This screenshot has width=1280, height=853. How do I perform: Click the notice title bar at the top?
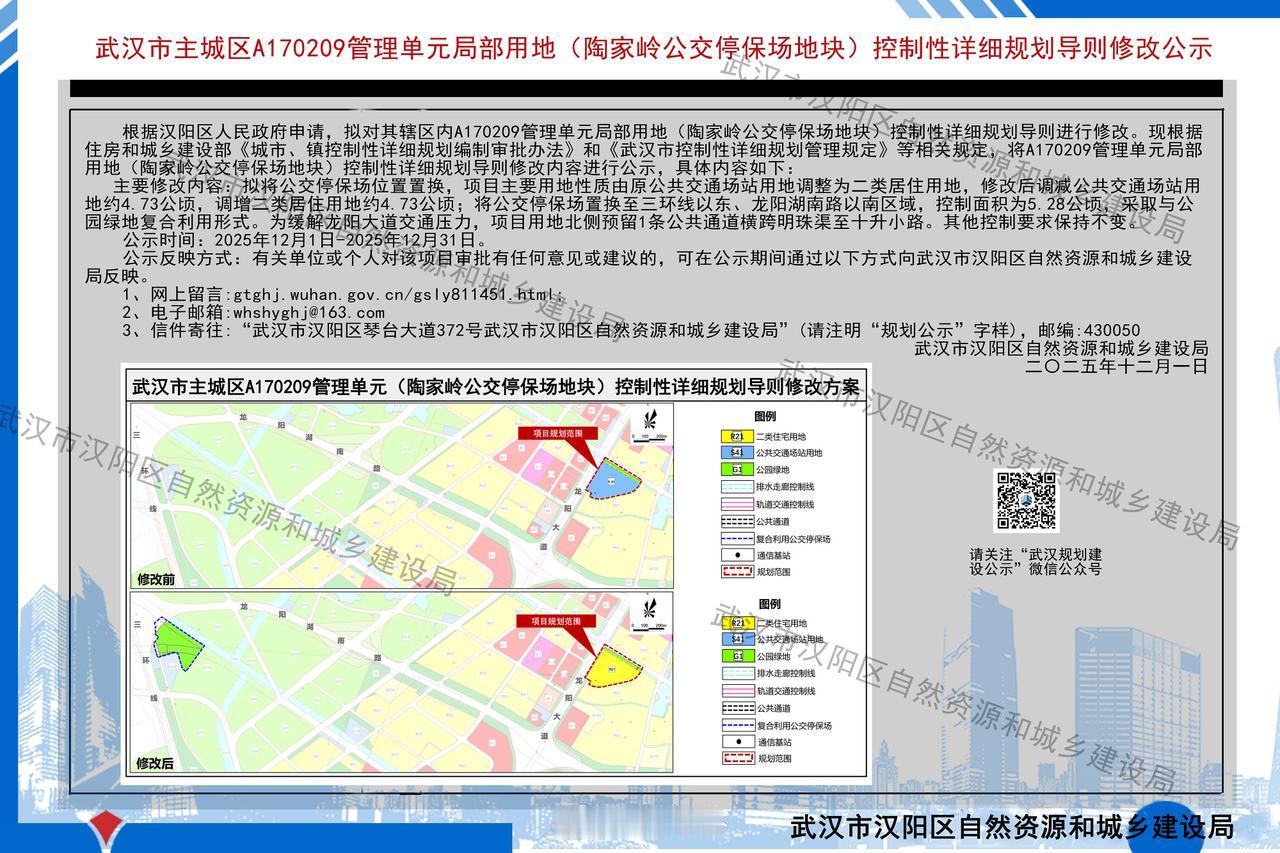coord(640,42)
